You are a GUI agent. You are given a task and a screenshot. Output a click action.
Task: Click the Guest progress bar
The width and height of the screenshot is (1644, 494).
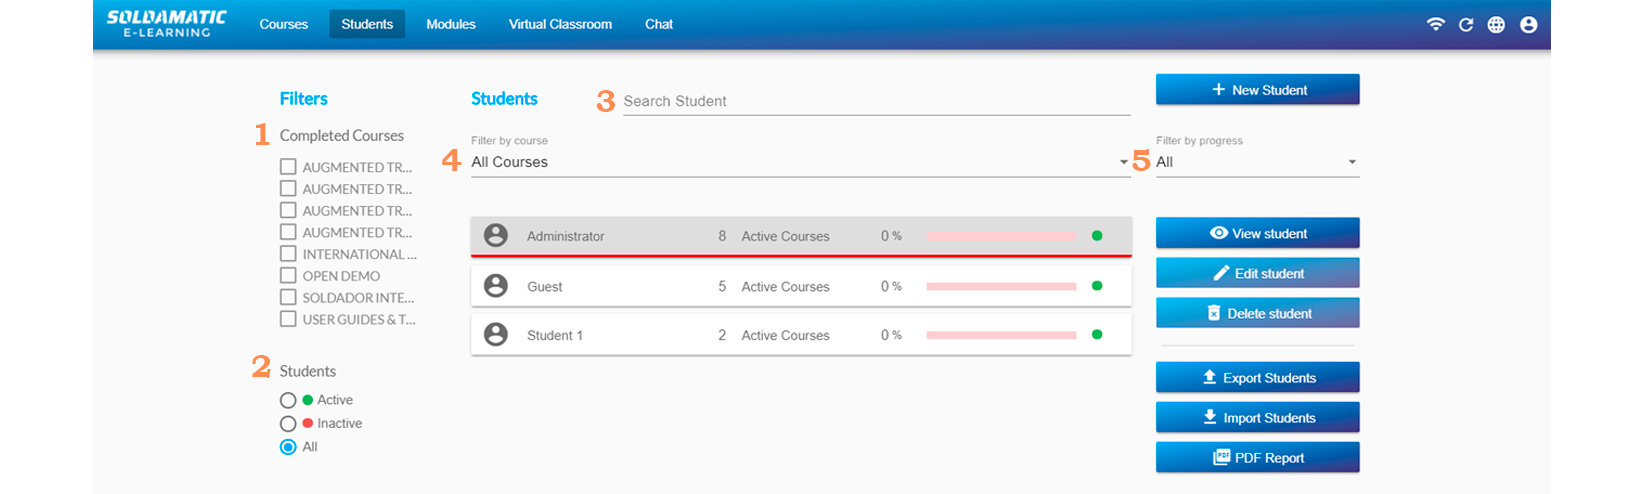pyautogui.click(x=1001, y=286)
